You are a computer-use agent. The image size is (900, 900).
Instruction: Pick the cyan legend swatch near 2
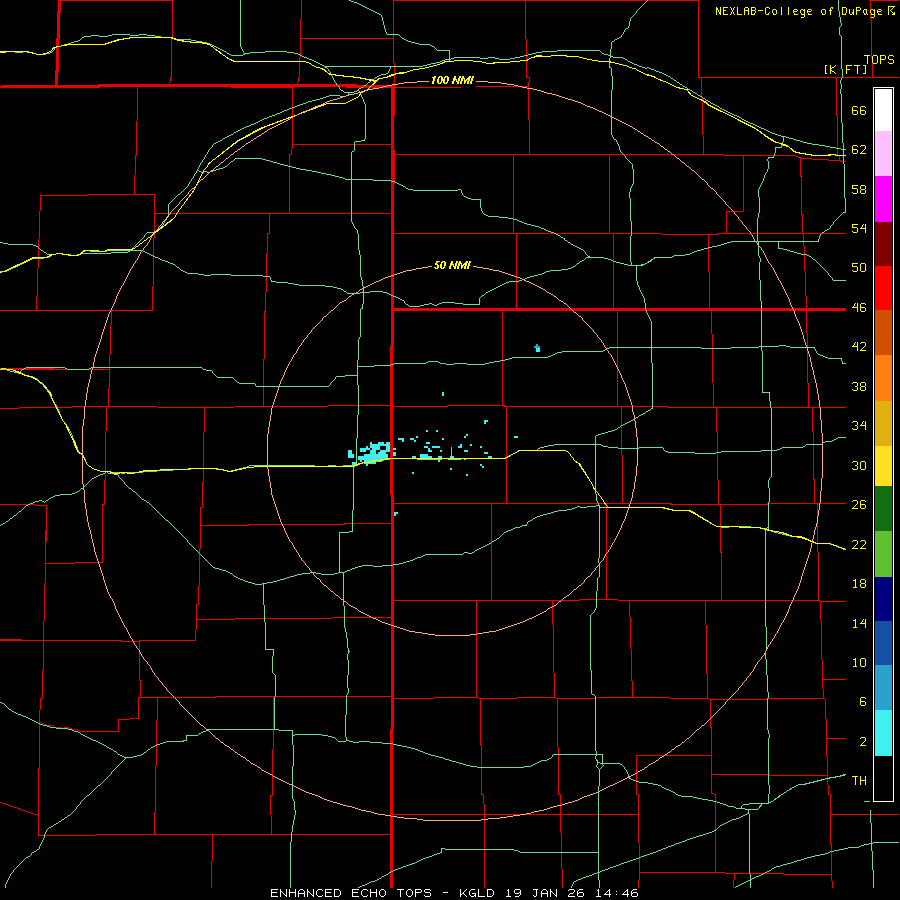(x=883, y=733)
